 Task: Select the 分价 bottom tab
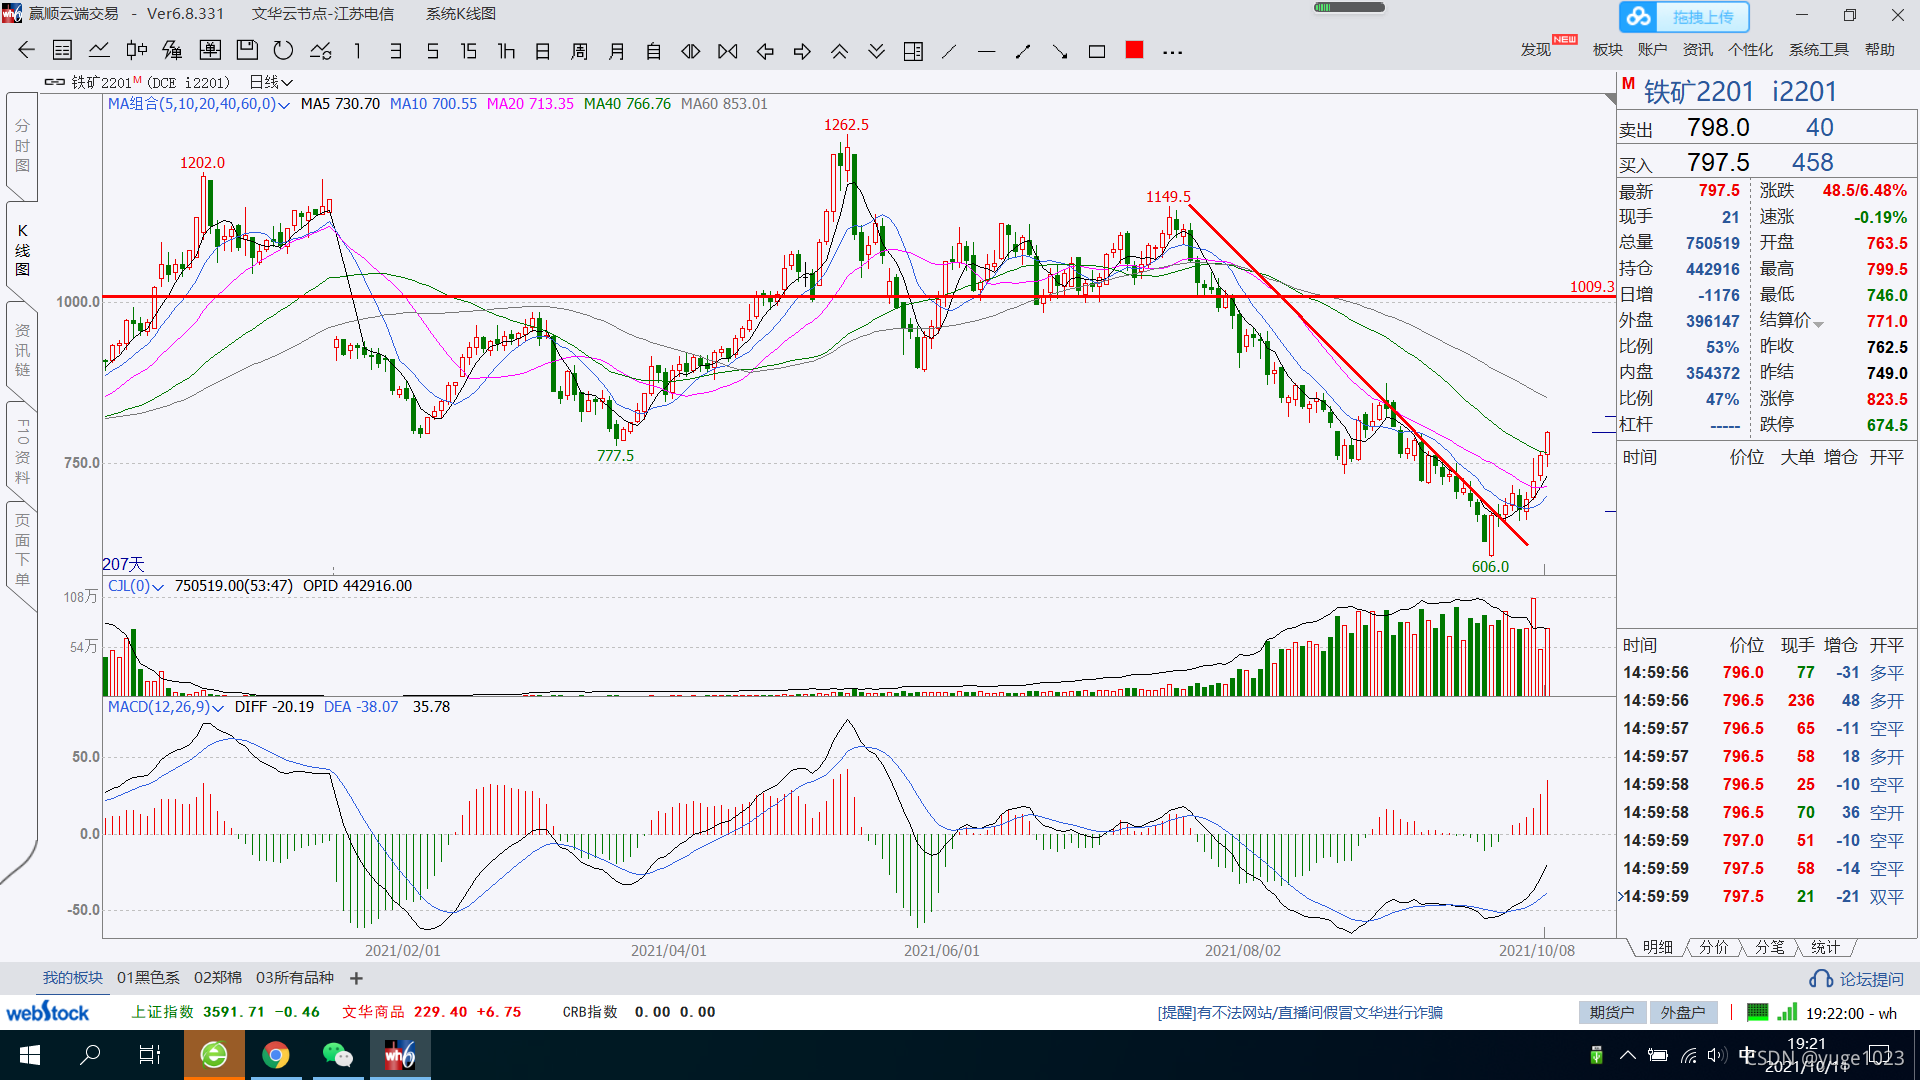1713,947
